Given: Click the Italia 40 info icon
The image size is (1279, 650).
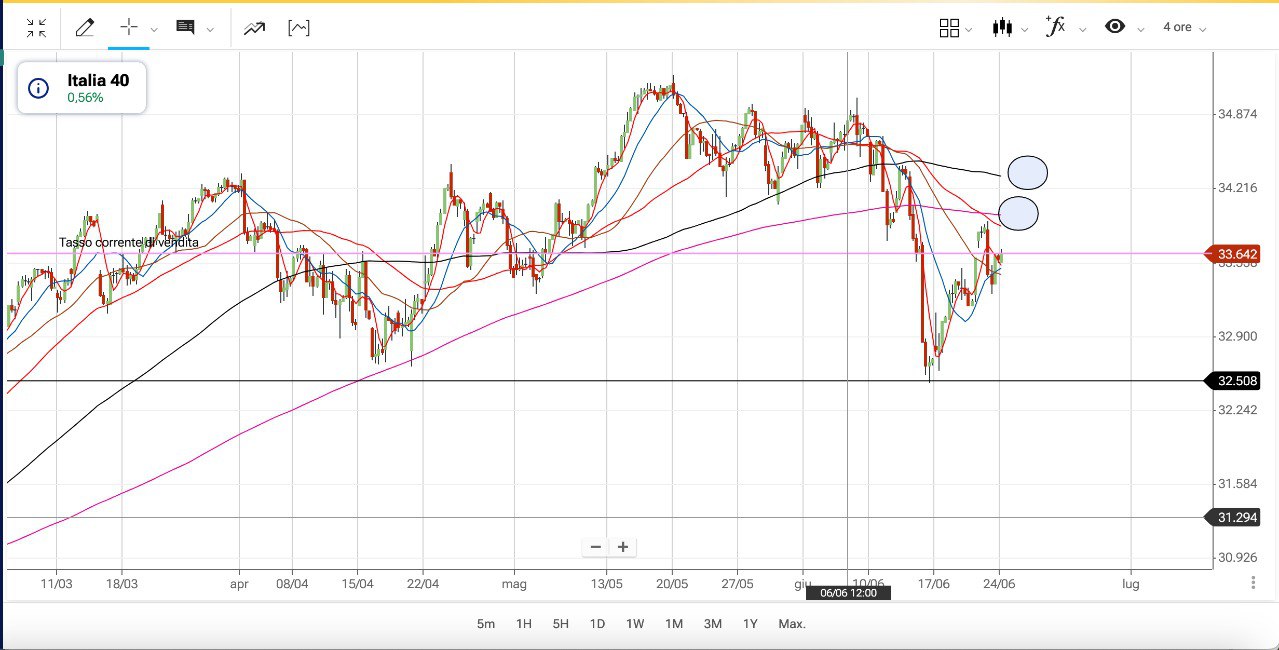Looking at the screenshot, I should 39,88.
